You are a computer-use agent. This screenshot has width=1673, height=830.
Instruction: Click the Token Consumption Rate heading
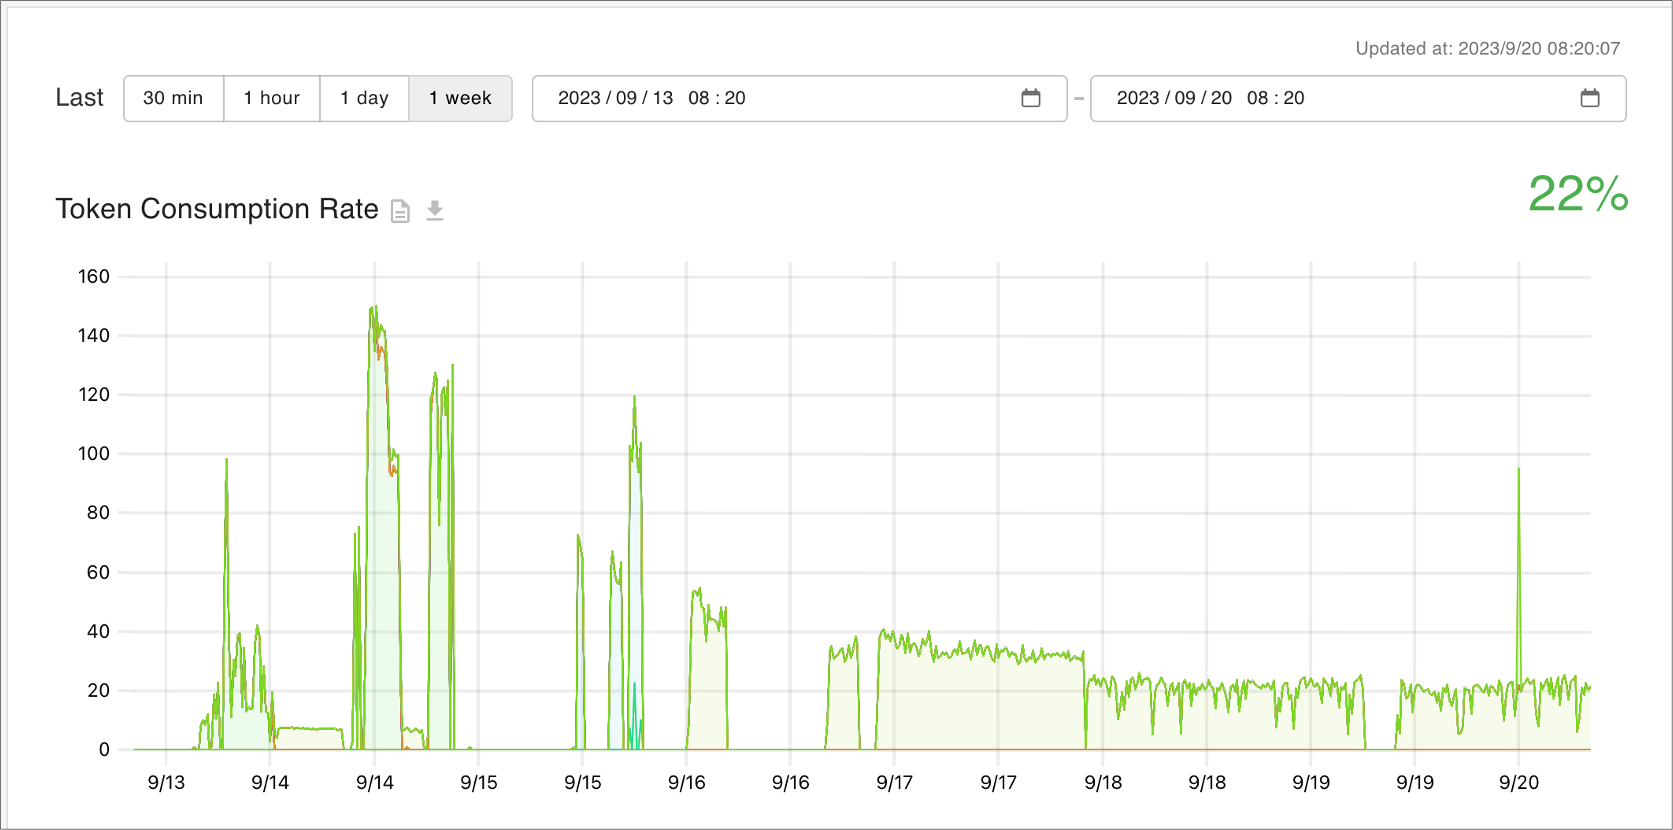[x=217, y=209]
